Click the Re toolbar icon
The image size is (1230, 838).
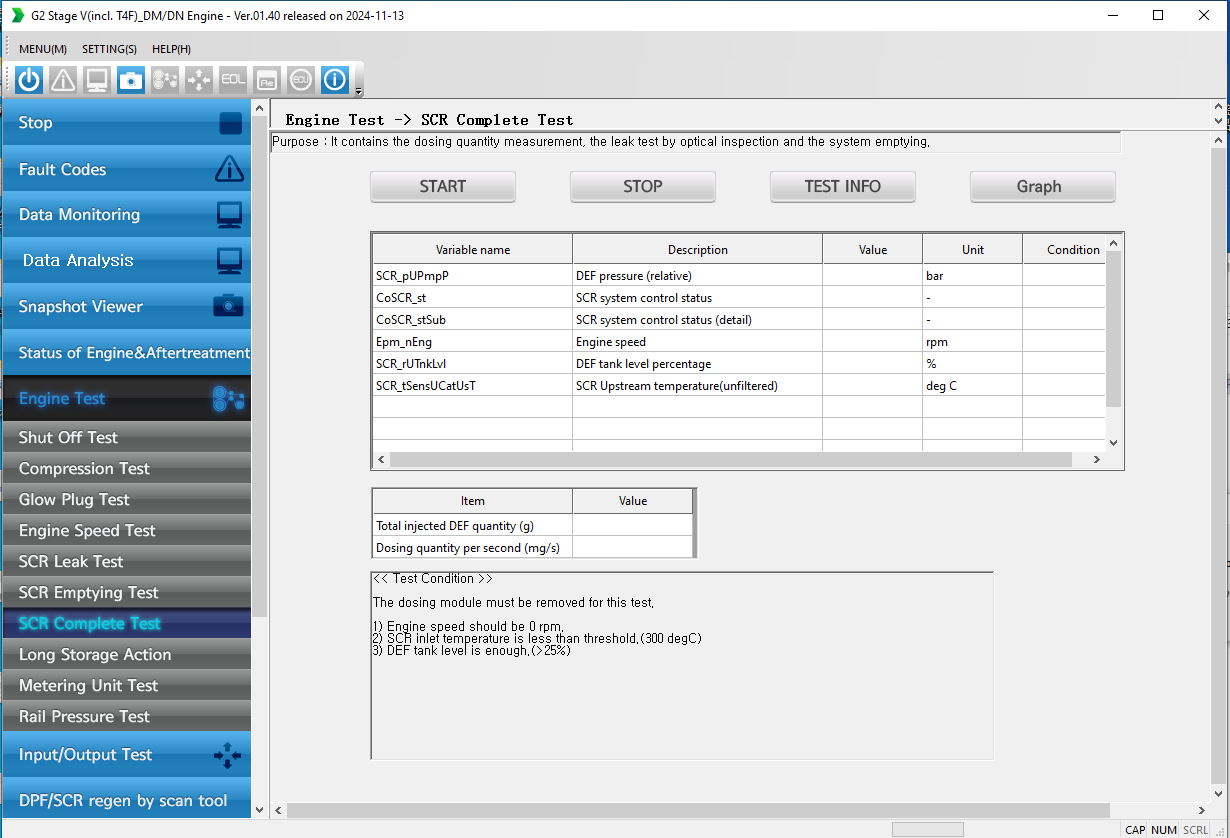[x=267, y=80]
